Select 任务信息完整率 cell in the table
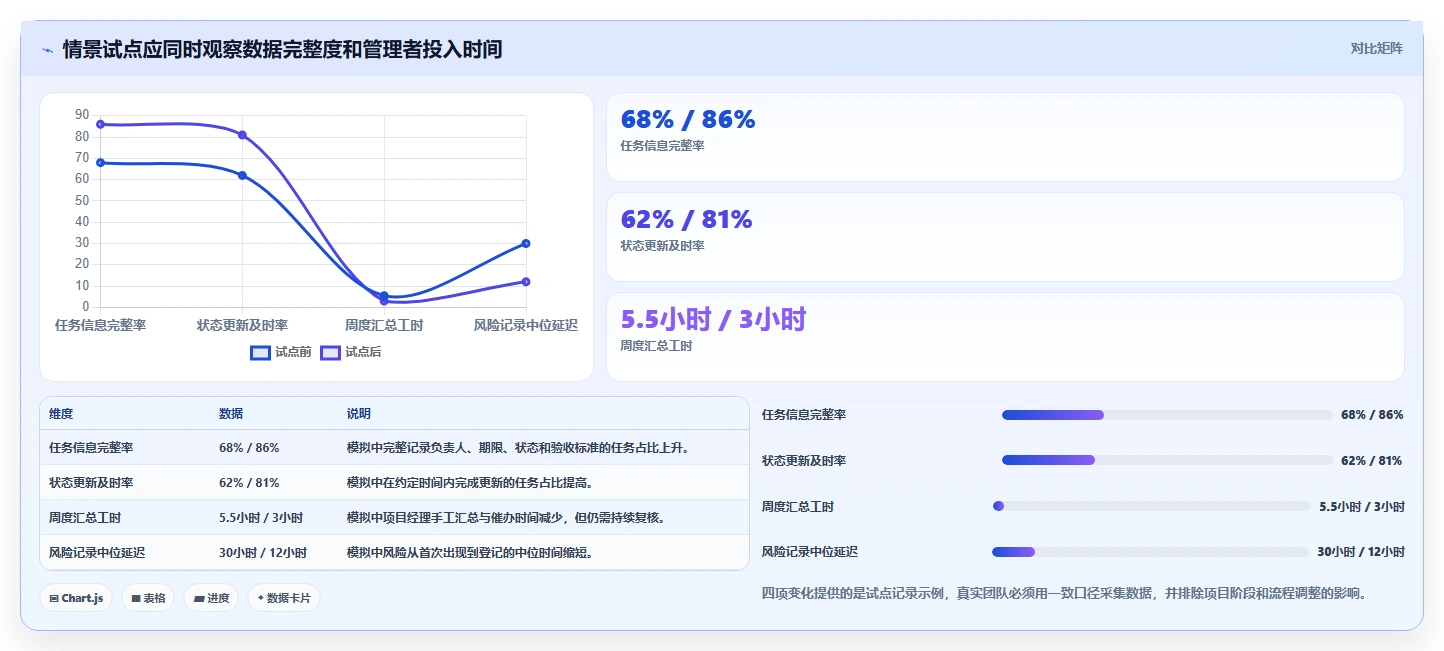The width and height of the screenshot is (1444, 651). (91, 448)
